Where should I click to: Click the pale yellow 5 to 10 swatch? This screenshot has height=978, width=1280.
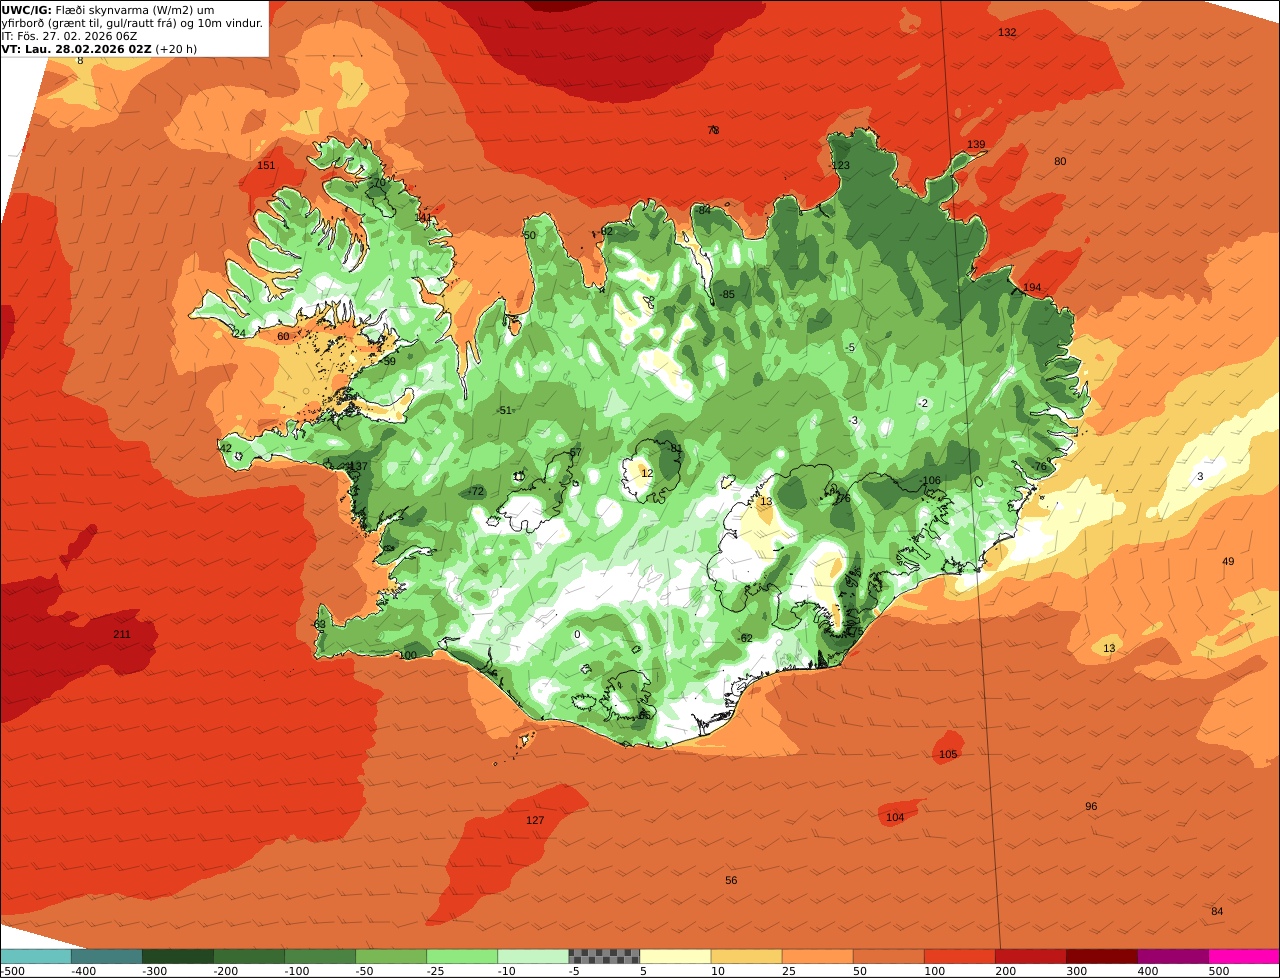coord(675,956)
